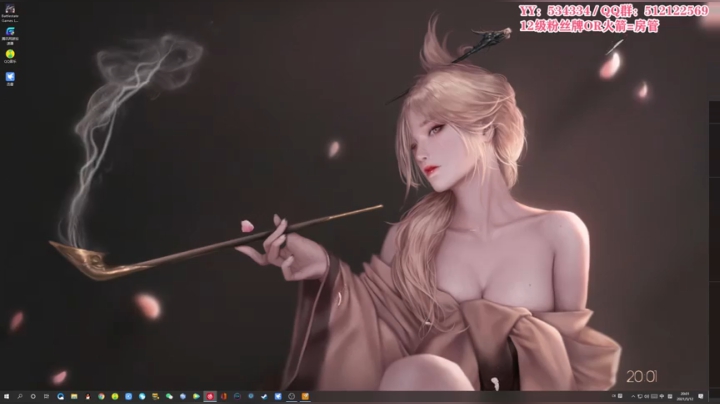
Task: Switch to the active red app on taskbar
Action: tap(210, 396)
